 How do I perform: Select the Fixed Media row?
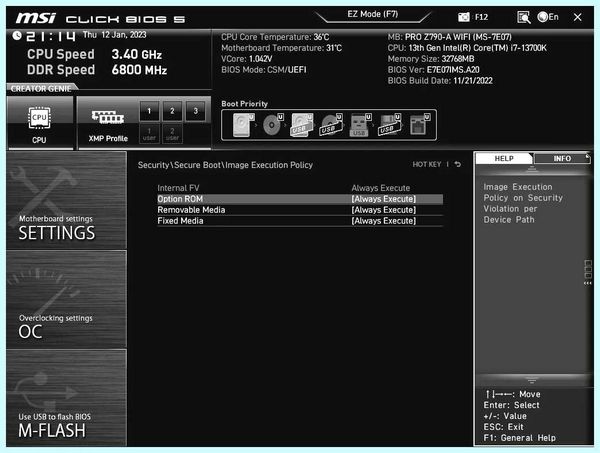(x=300, y=221)
